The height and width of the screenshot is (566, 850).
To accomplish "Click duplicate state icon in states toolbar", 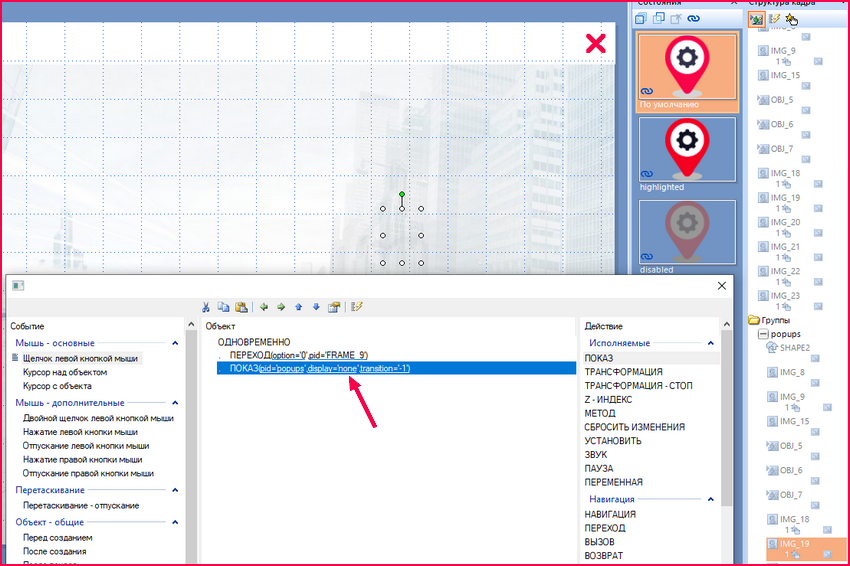I will pyautogui.click(x=659, y=18).
